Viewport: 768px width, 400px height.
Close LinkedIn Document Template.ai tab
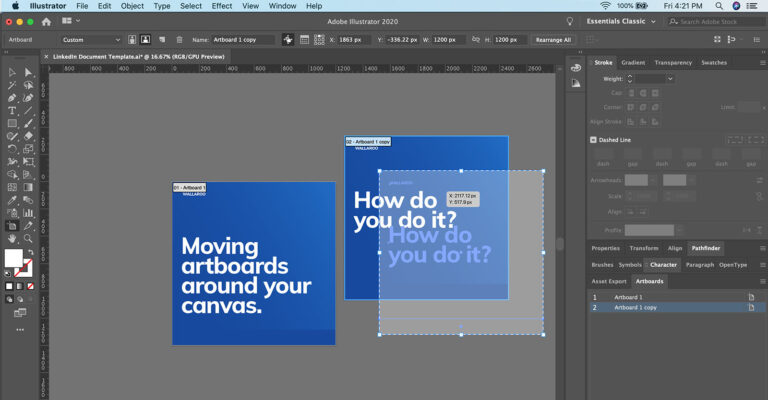coord(46,57)
